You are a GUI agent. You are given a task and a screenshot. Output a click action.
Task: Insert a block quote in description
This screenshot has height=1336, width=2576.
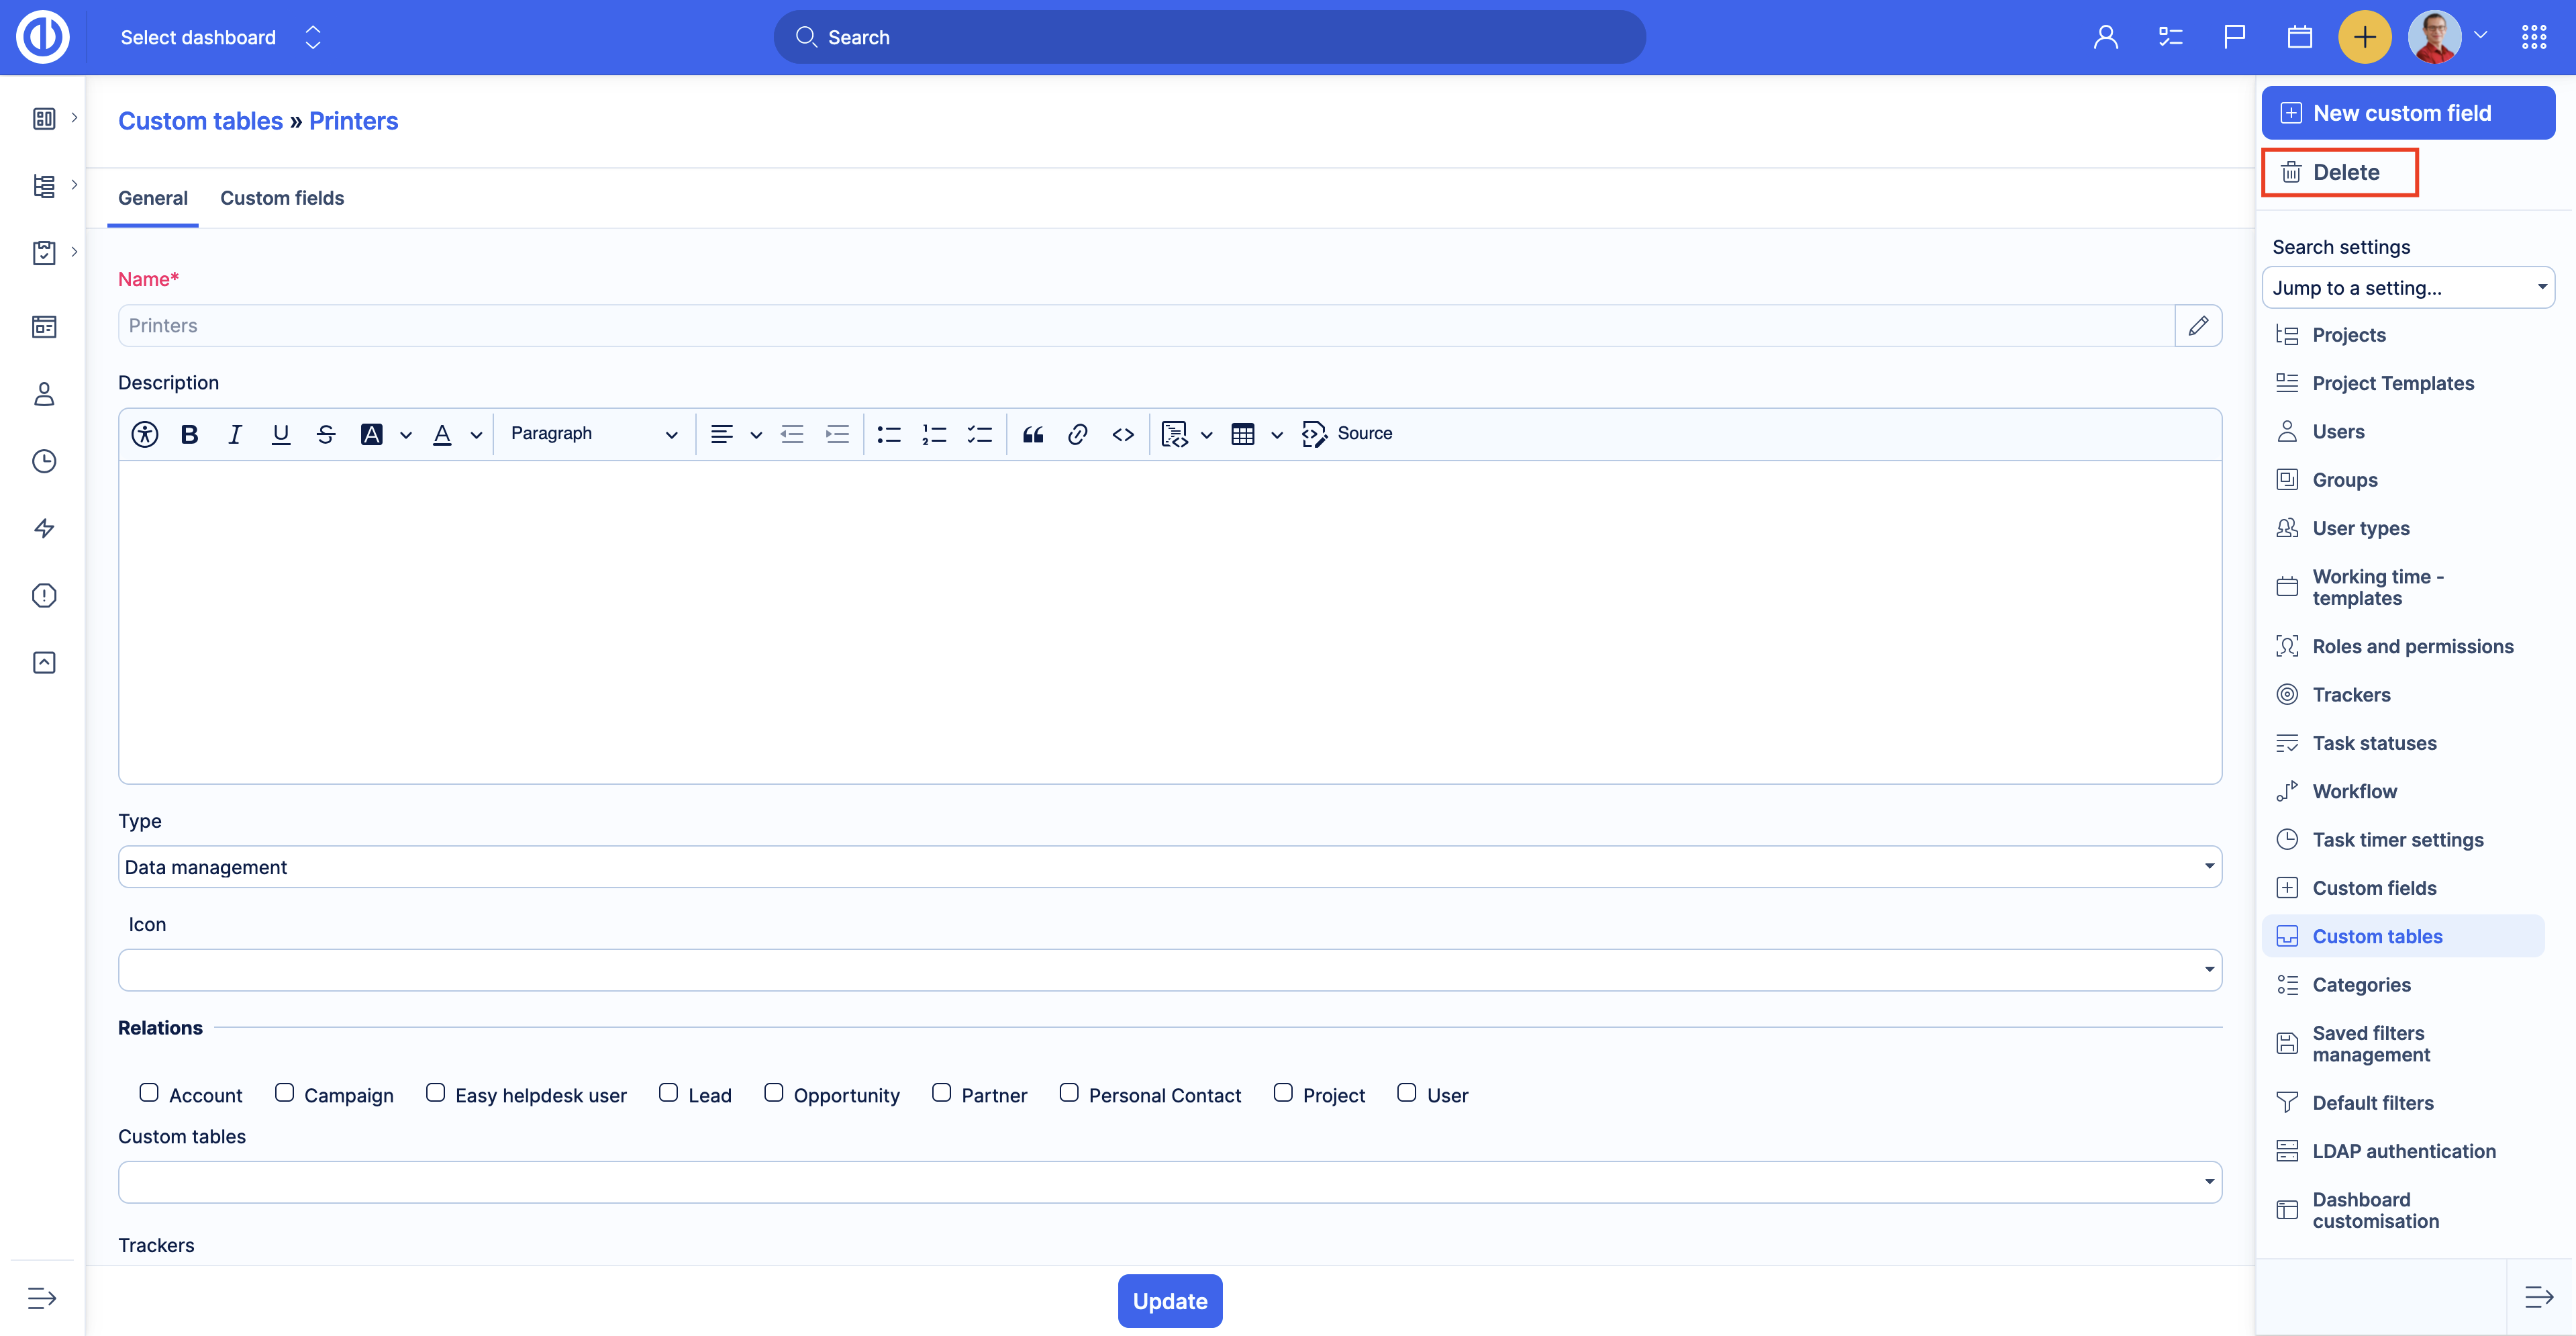1033,434
